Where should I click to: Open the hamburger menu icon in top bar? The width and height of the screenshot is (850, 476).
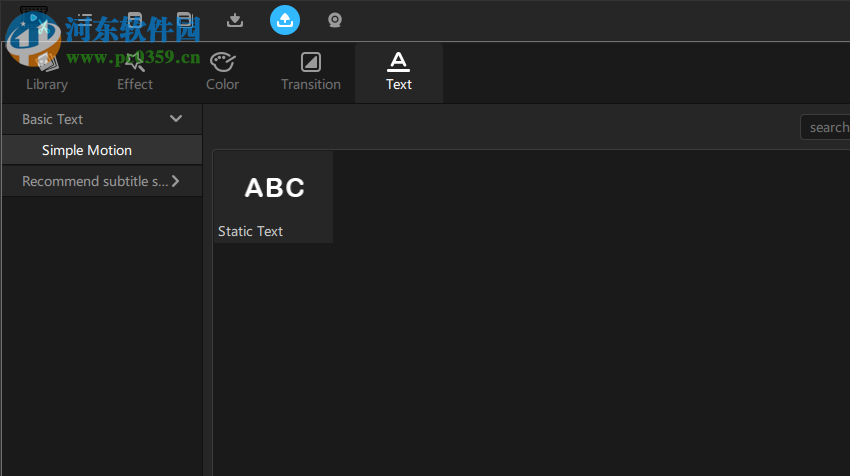(x=84, y=19)
